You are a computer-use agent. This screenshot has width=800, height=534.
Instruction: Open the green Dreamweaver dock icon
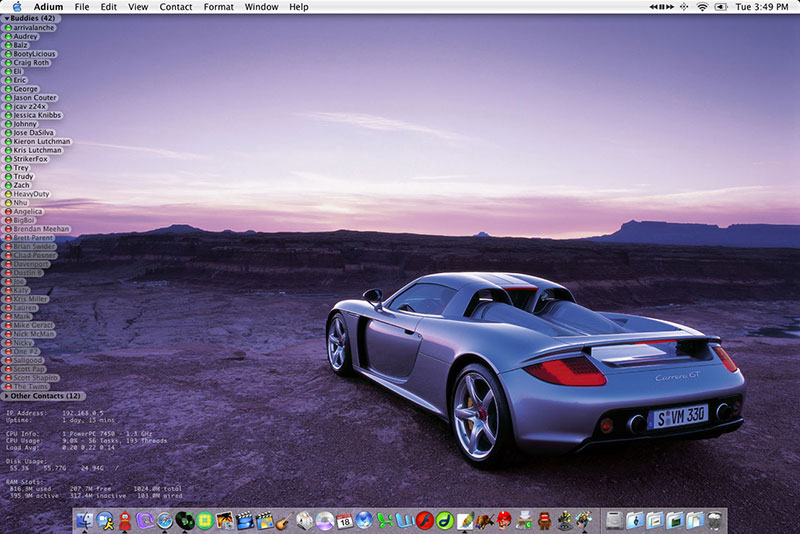click(x=445, y=521)
